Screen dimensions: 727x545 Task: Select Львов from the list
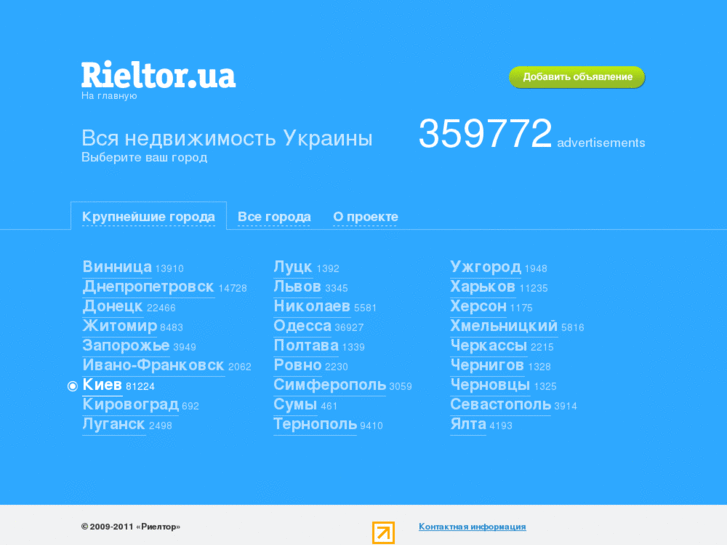pyautogui.click(x=297, y=287)
